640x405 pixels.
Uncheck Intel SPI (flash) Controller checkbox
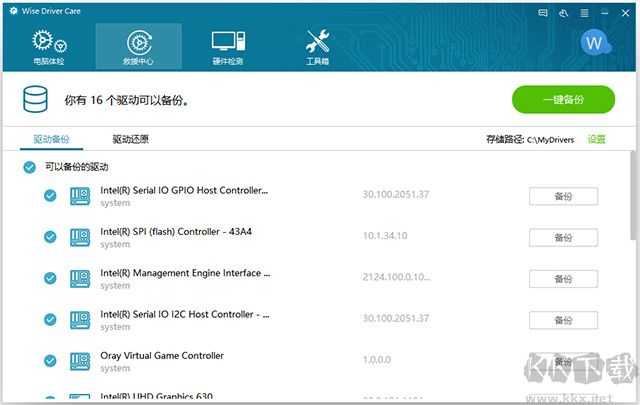point(50,237)
